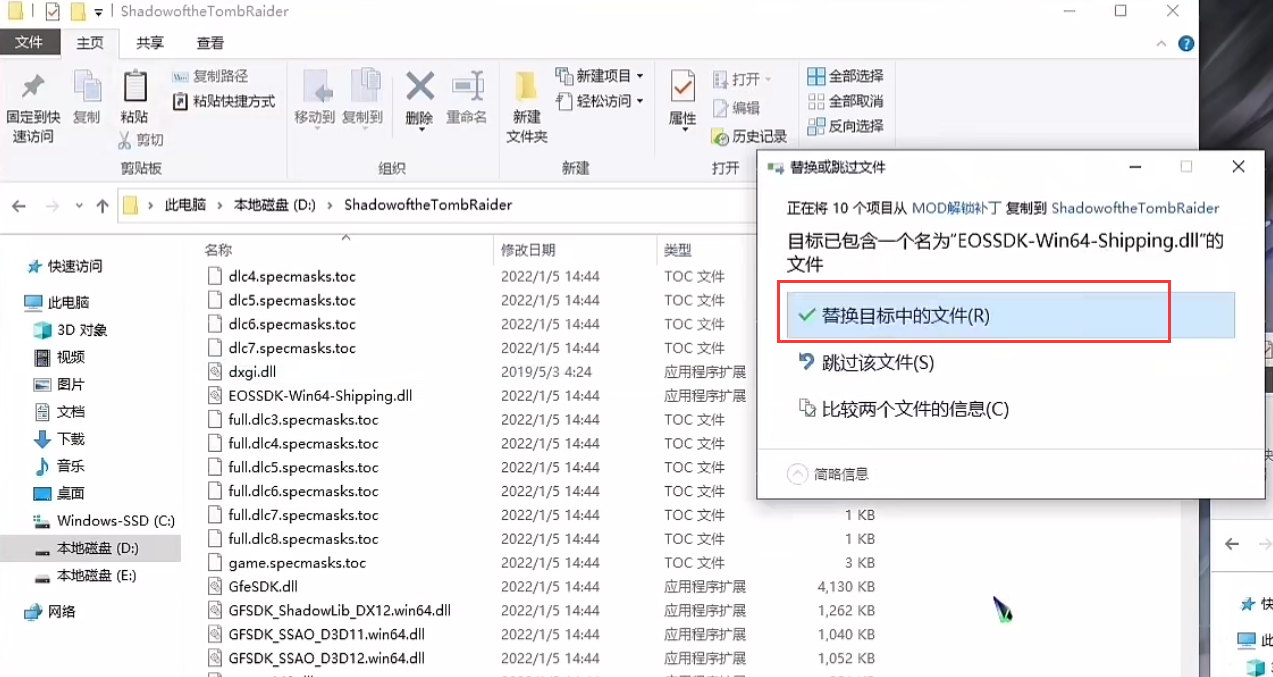Click Copy Path (复制路径)
The width and height of the screenshot is (1273, 677).
click(210, 76)
